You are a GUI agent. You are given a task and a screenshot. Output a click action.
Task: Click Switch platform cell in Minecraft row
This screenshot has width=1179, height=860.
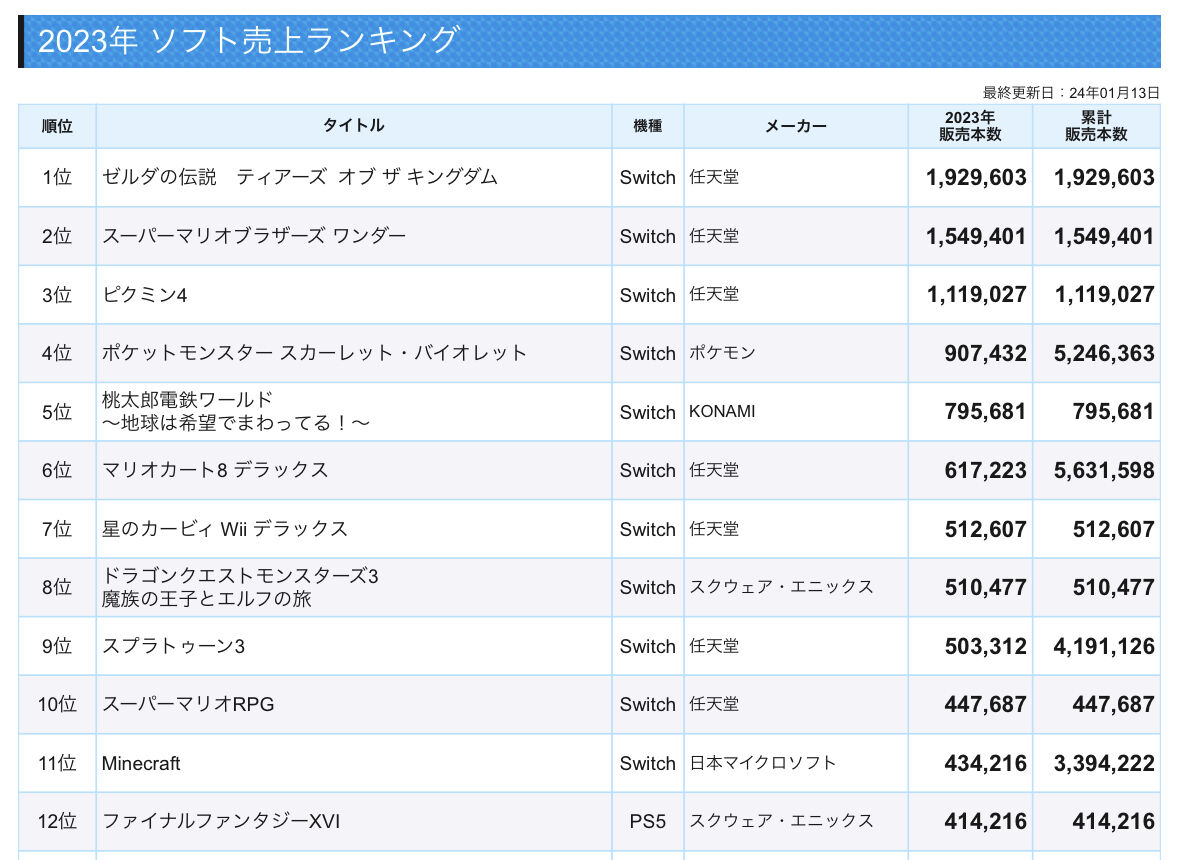pyautogui.click(x=647, y=764)
